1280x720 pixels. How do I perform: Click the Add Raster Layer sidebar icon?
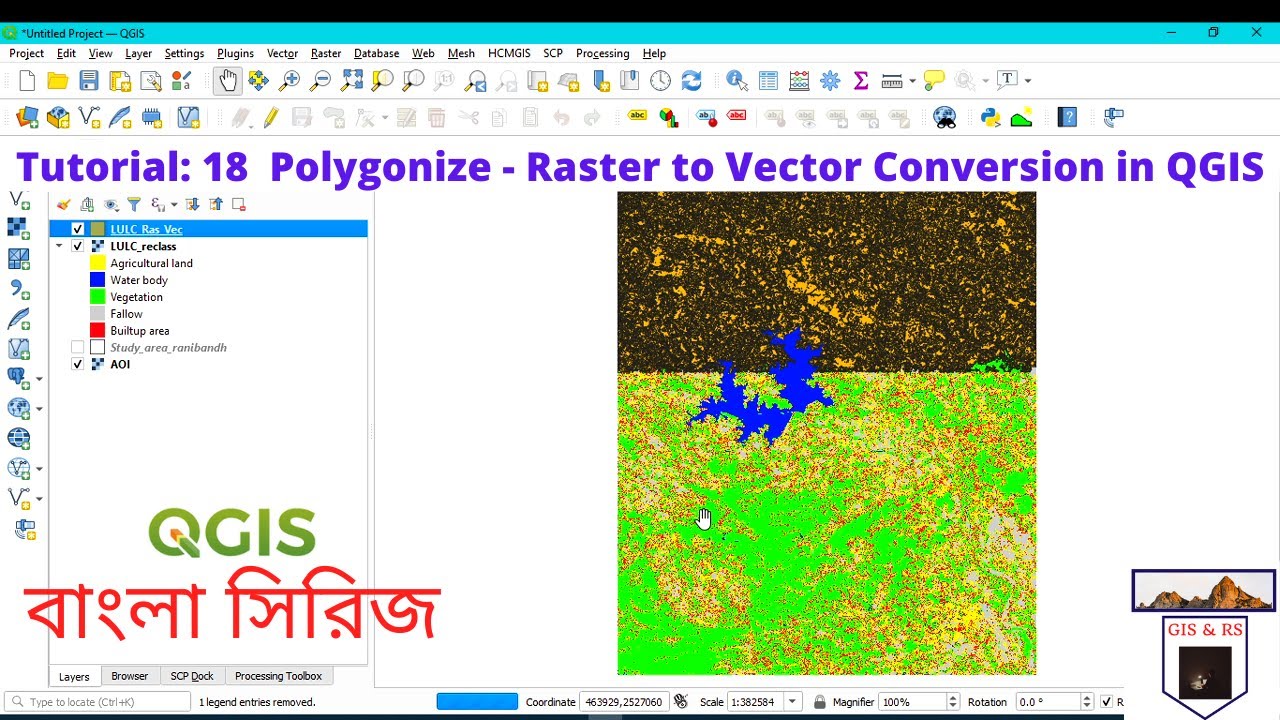pos(19,229)
